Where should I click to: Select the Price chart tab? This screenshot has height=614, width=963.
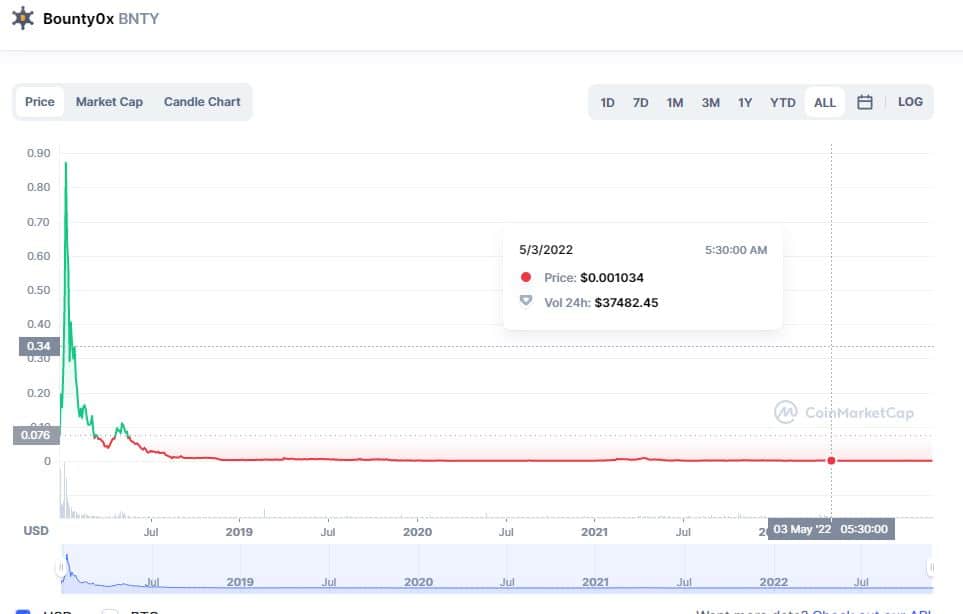[40, 102]
